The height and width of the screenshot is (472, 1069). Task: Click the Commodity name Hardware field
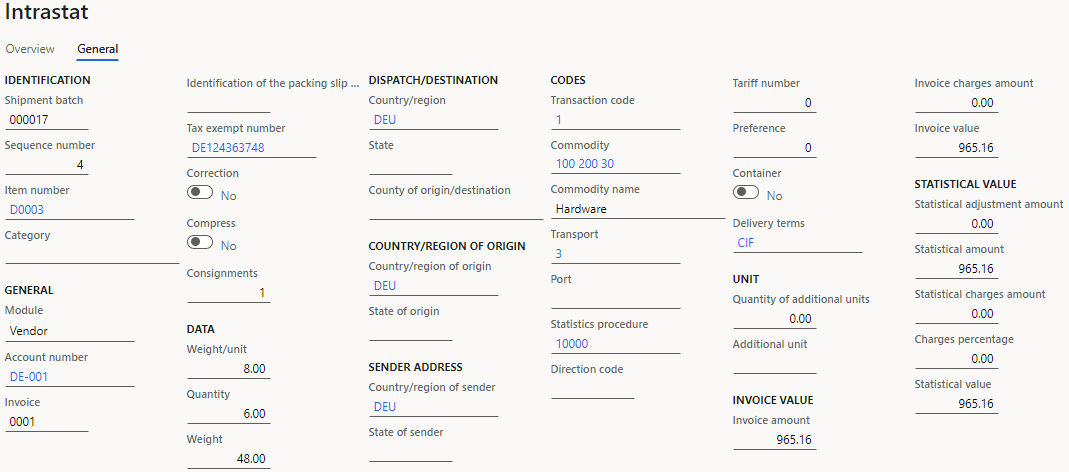(x=638, y=209)
